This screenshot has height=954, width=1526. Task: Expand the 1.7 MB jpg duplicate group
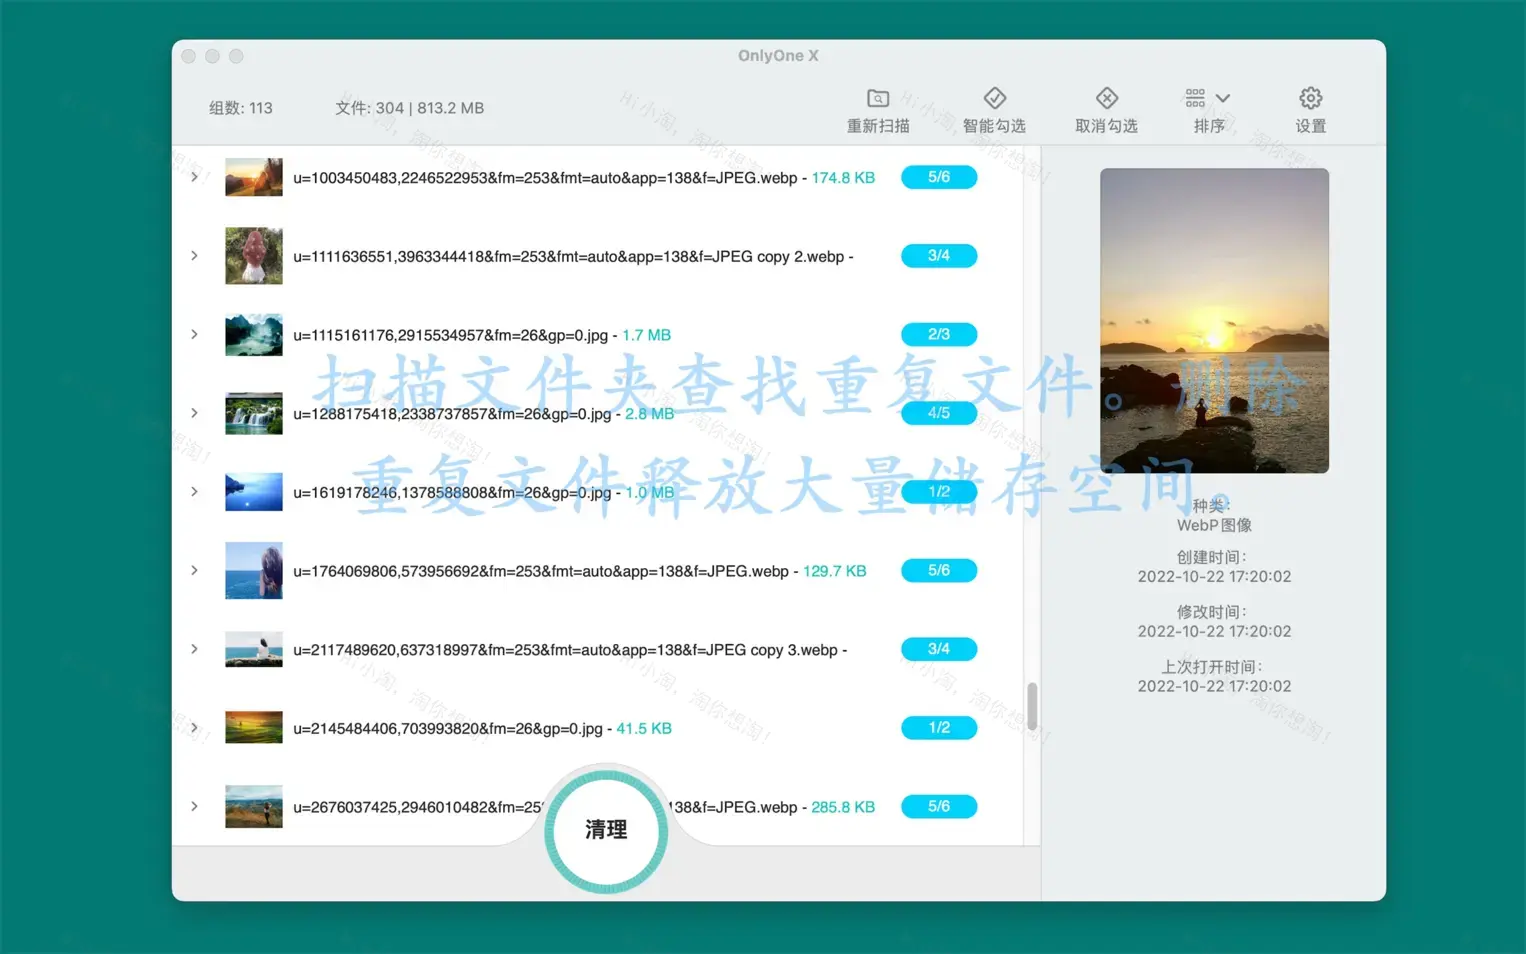(194, 334)
